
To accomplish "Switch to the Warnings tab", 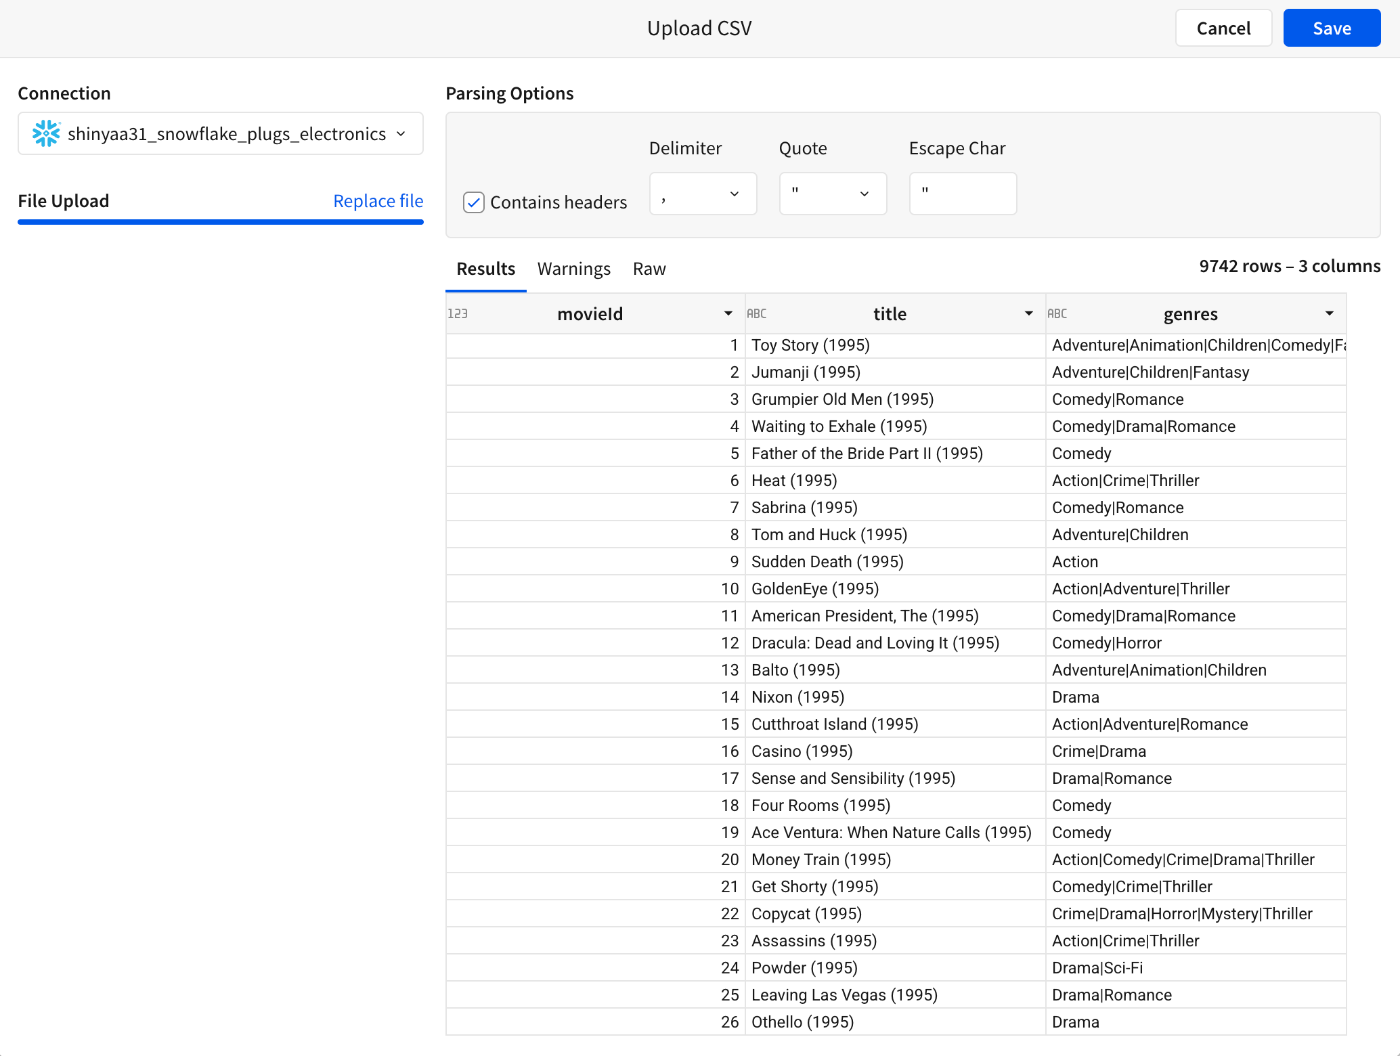I will (574, 269).
